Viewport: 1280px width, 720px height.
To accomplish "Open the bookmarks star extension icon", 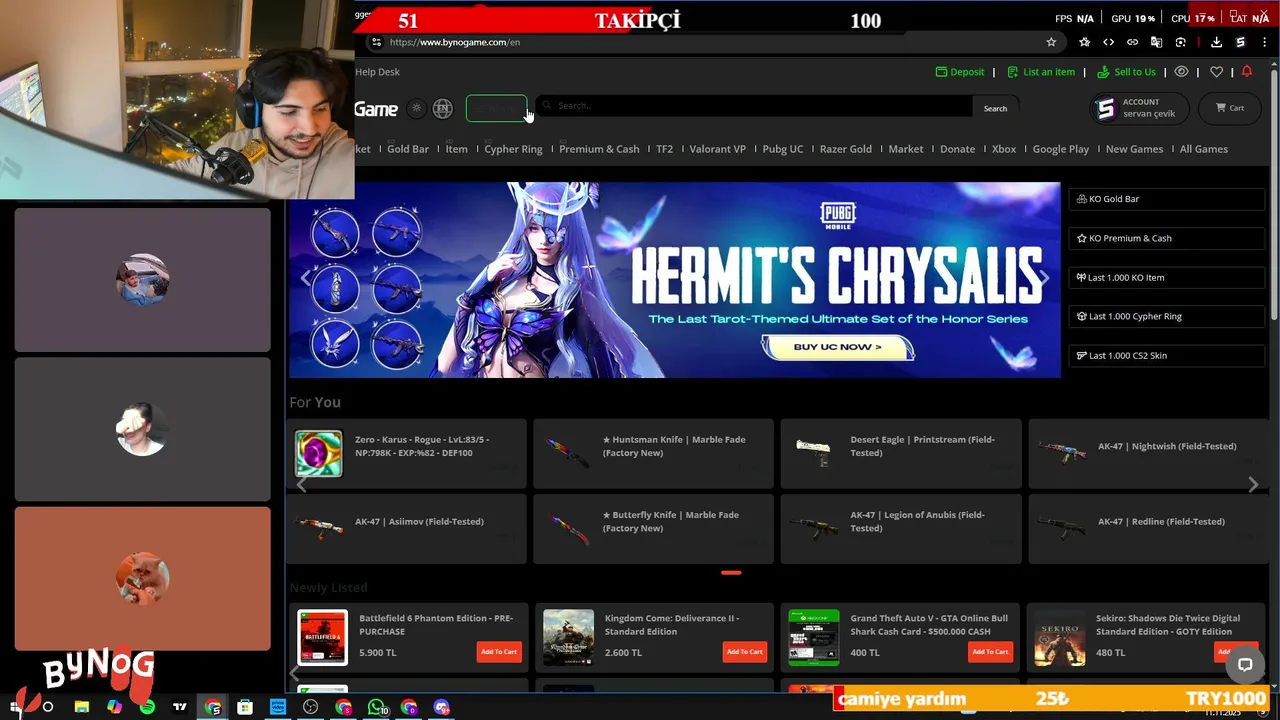I will pos(1085,42).
